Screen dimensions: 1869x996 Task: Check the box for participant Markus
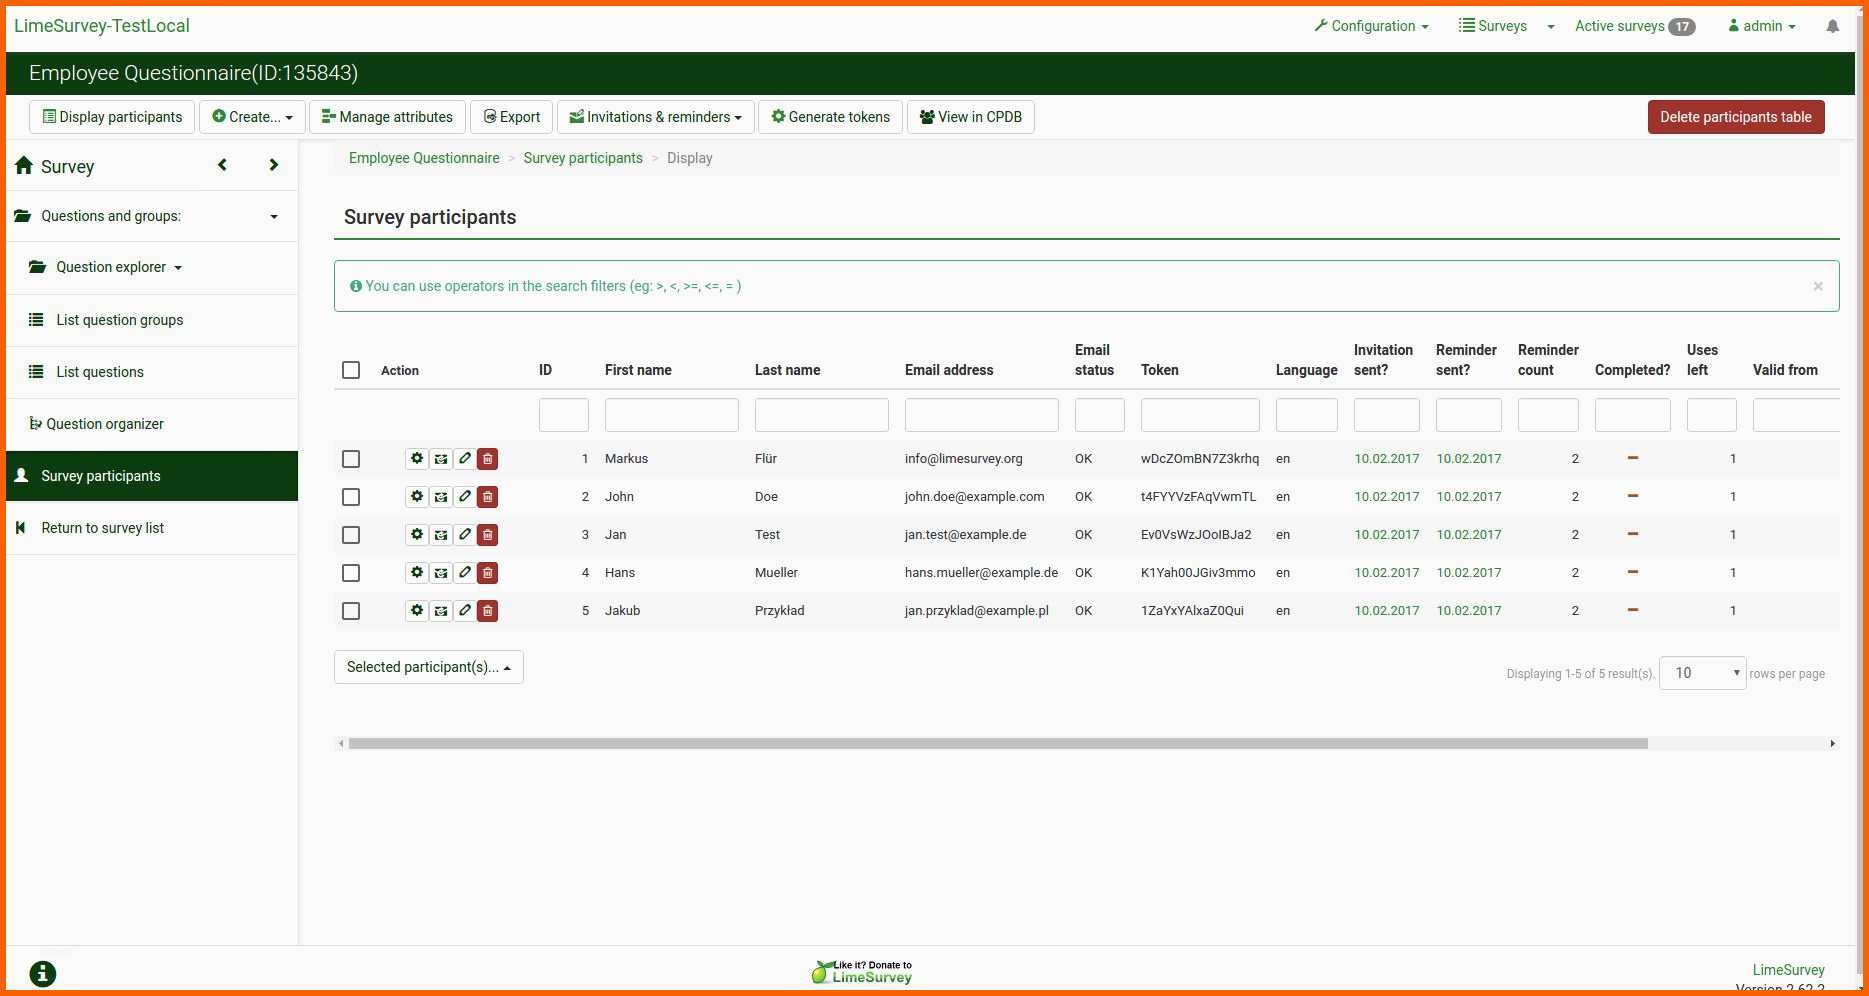point(351,459)
